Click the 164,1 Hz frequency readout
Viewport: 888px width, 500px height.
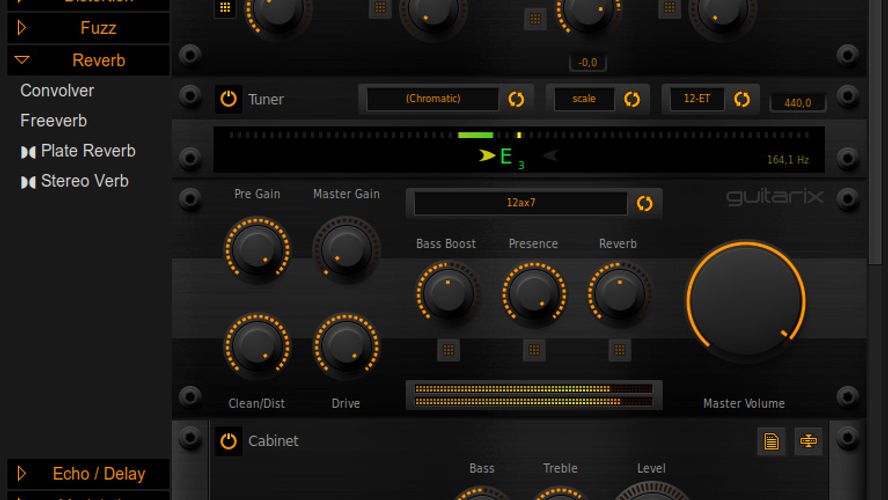tap(788, 160)
